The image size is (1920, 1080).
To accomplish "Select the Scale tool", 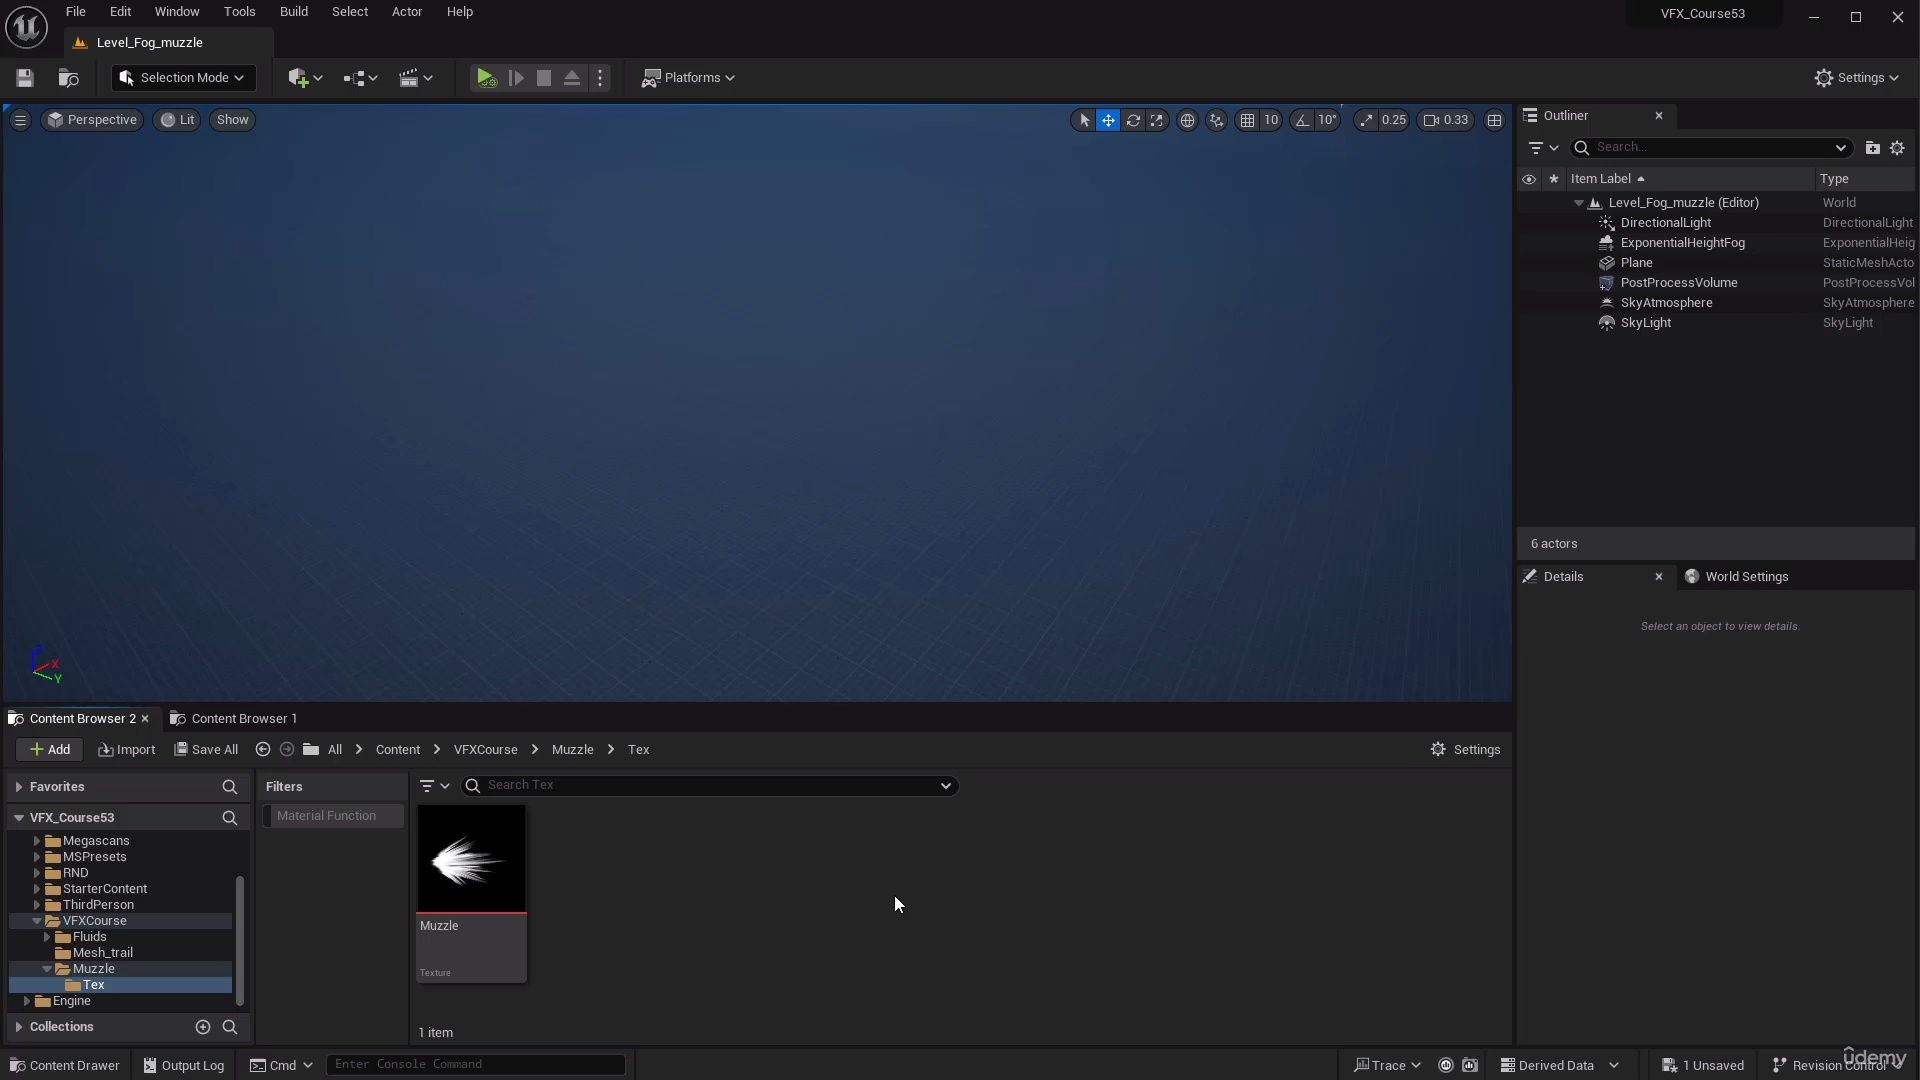I will tap(1158, 120).
